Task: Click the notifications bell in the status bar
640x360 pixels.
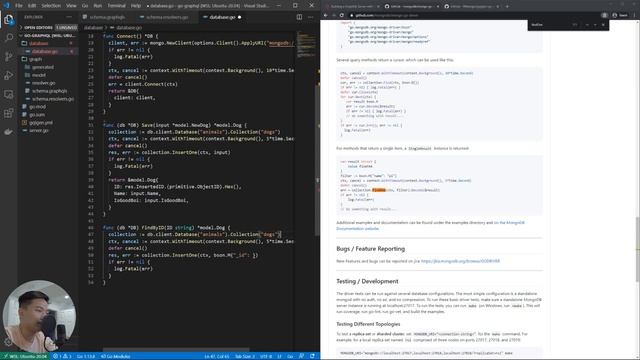Action: point(312,356)
